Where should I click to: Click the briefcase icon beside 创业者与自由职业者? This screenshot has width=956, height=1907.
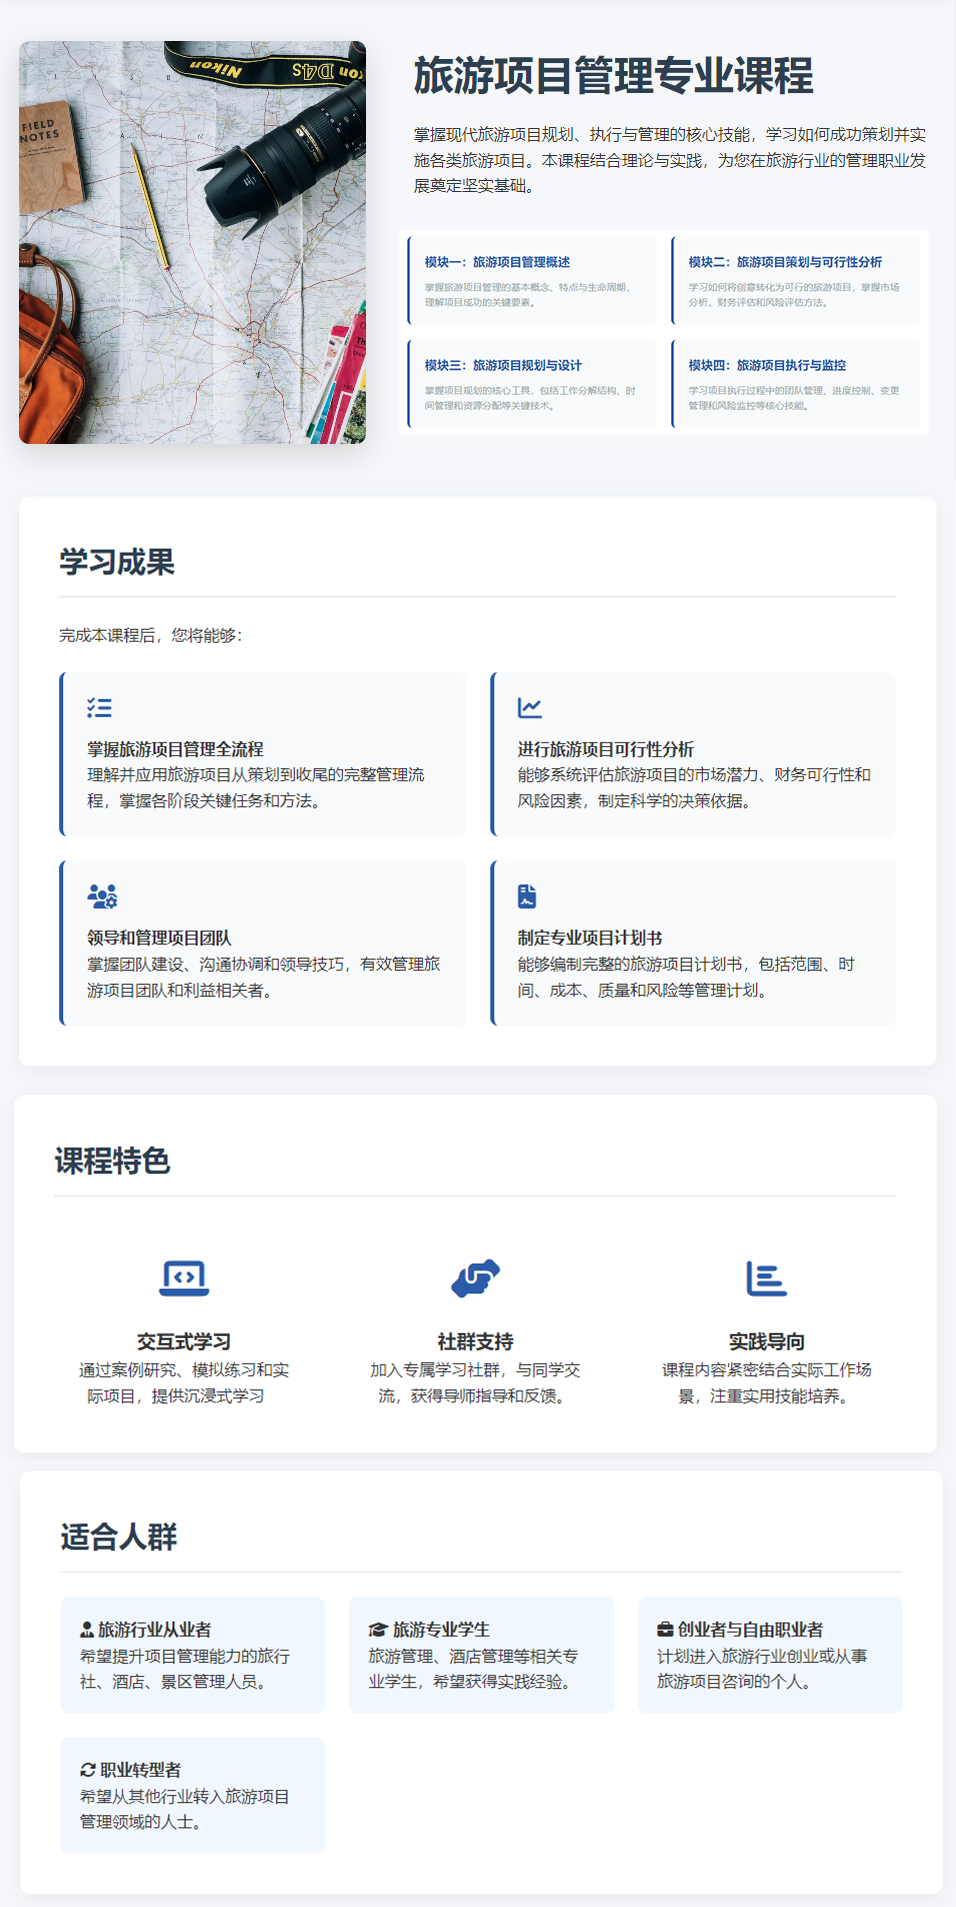(665, 1629)
